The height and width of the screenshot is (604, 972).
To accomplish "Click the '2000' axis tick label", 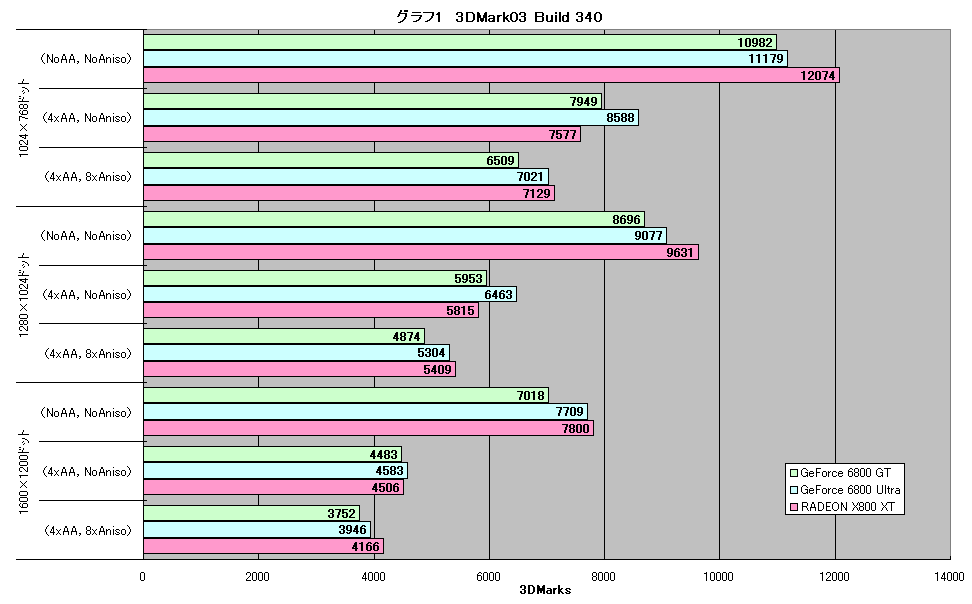I will [257, 576].
